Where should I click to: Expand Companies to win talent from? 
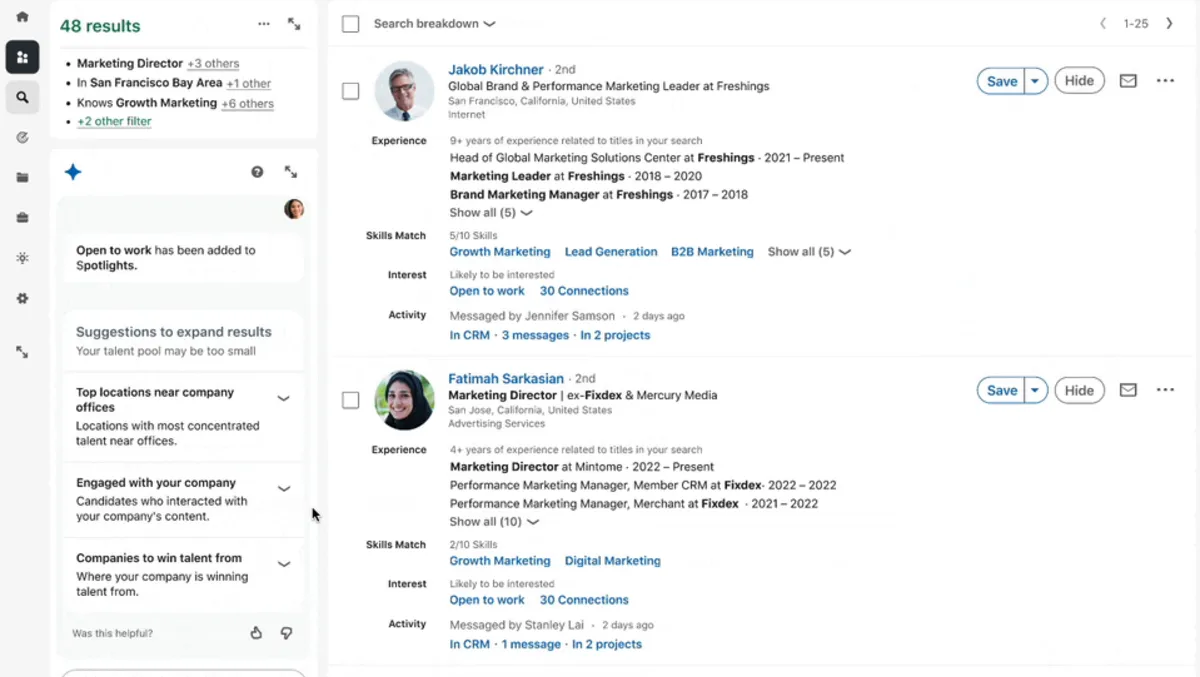(x=284, y=564)
